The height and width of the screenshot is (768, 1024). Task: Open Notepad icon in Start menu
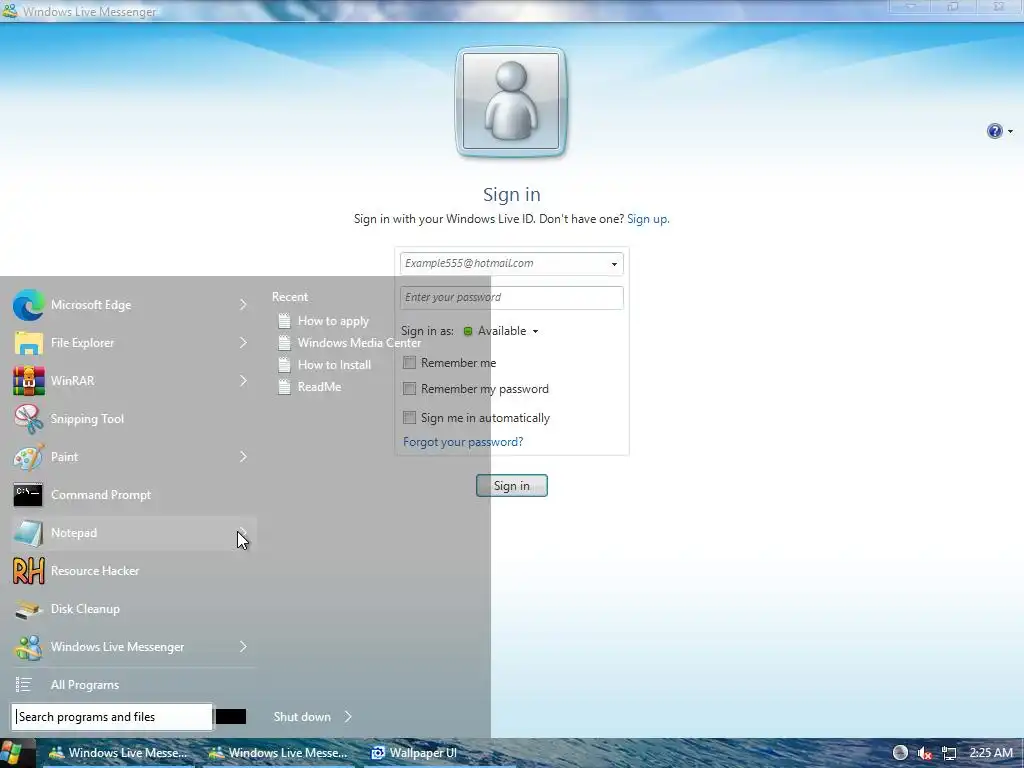[28, 533]
